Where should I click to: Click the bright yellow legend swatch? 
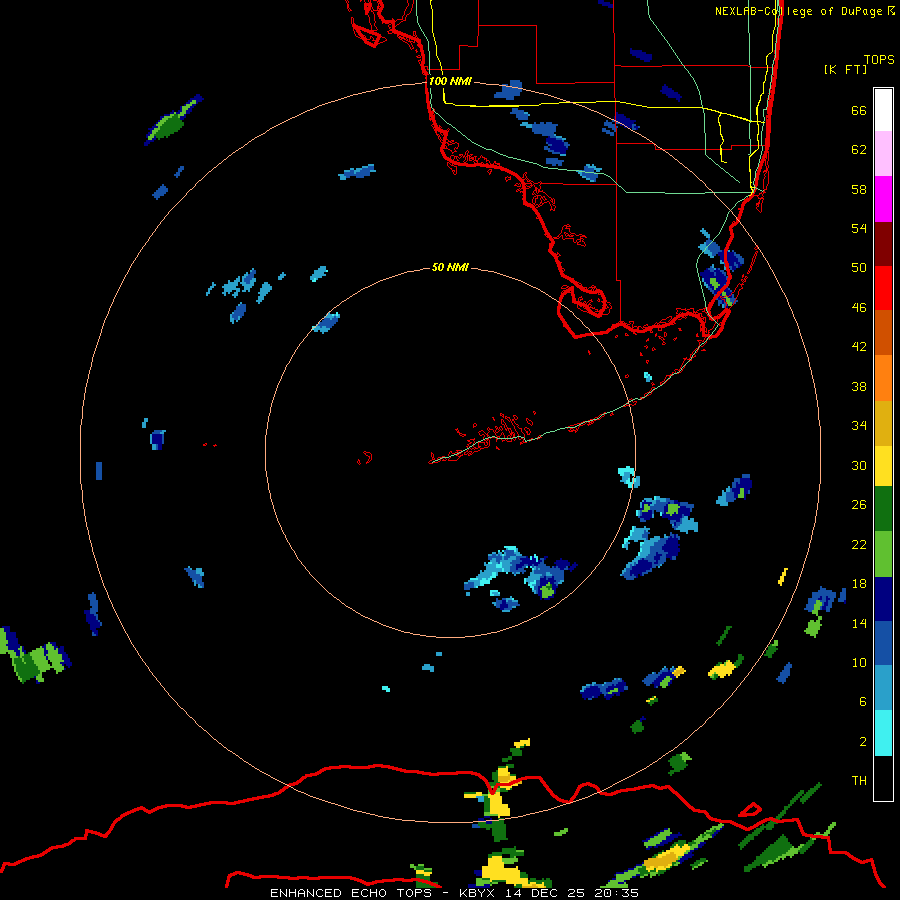coord(883,466)
